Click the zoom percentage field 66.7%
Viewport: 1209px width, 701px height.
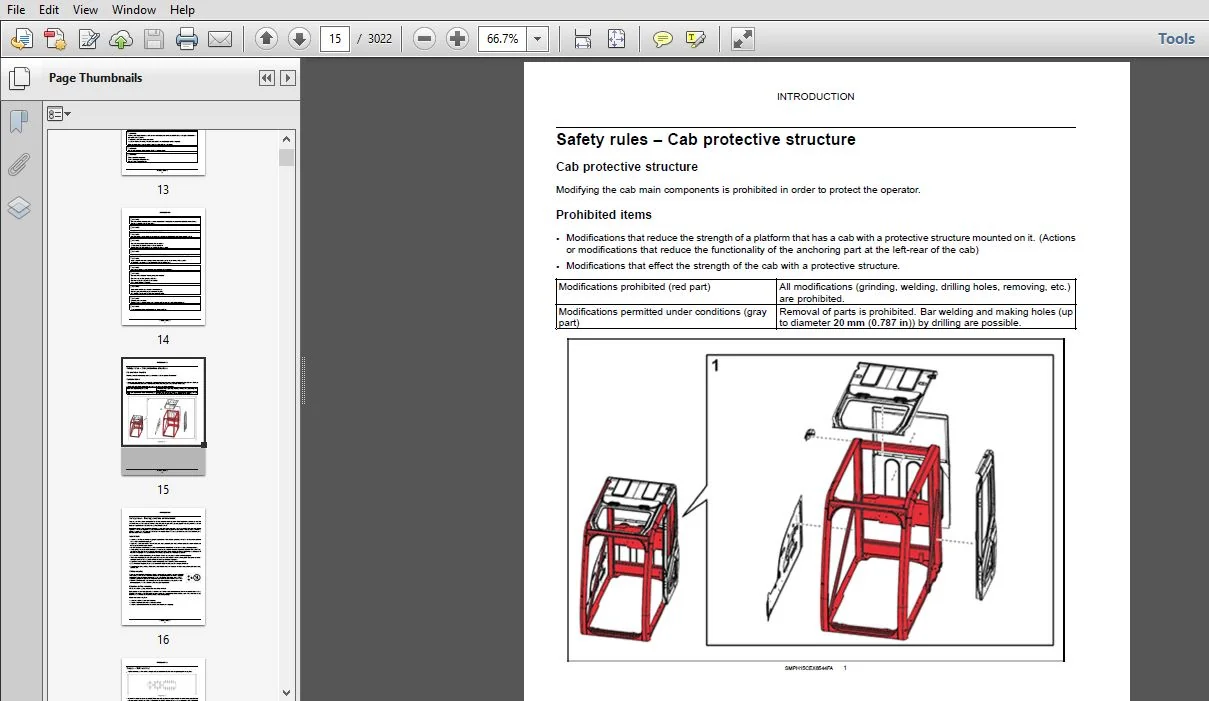click(502, 39)
